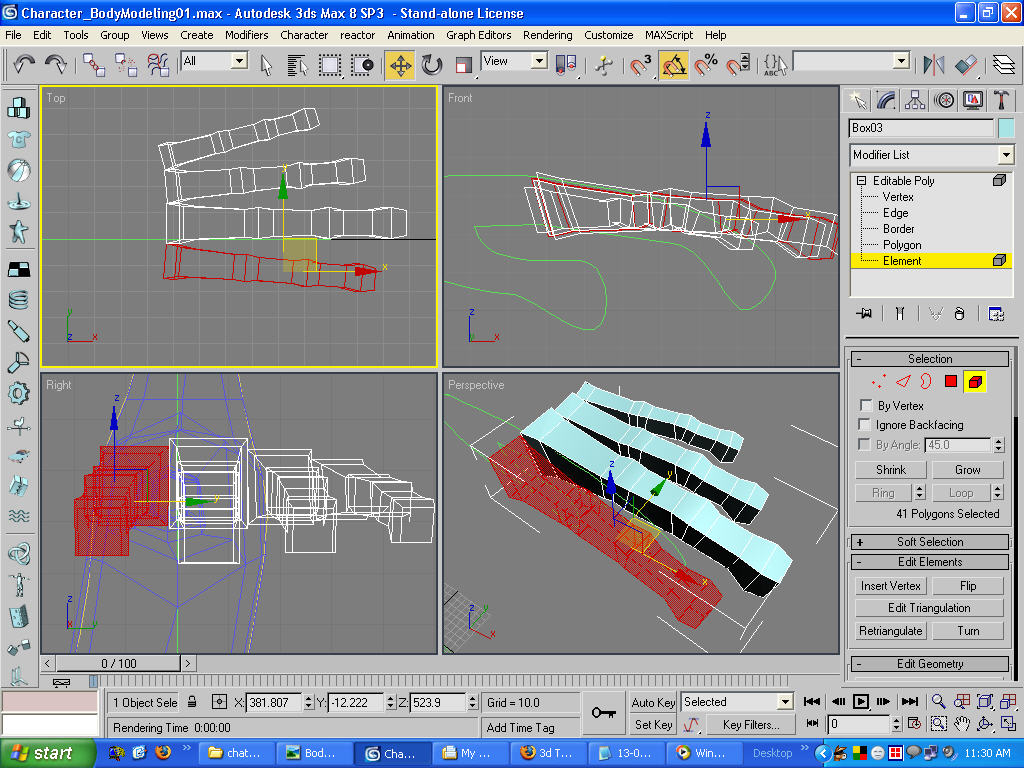Open the Motion command panel

click(x=944, y=100)
